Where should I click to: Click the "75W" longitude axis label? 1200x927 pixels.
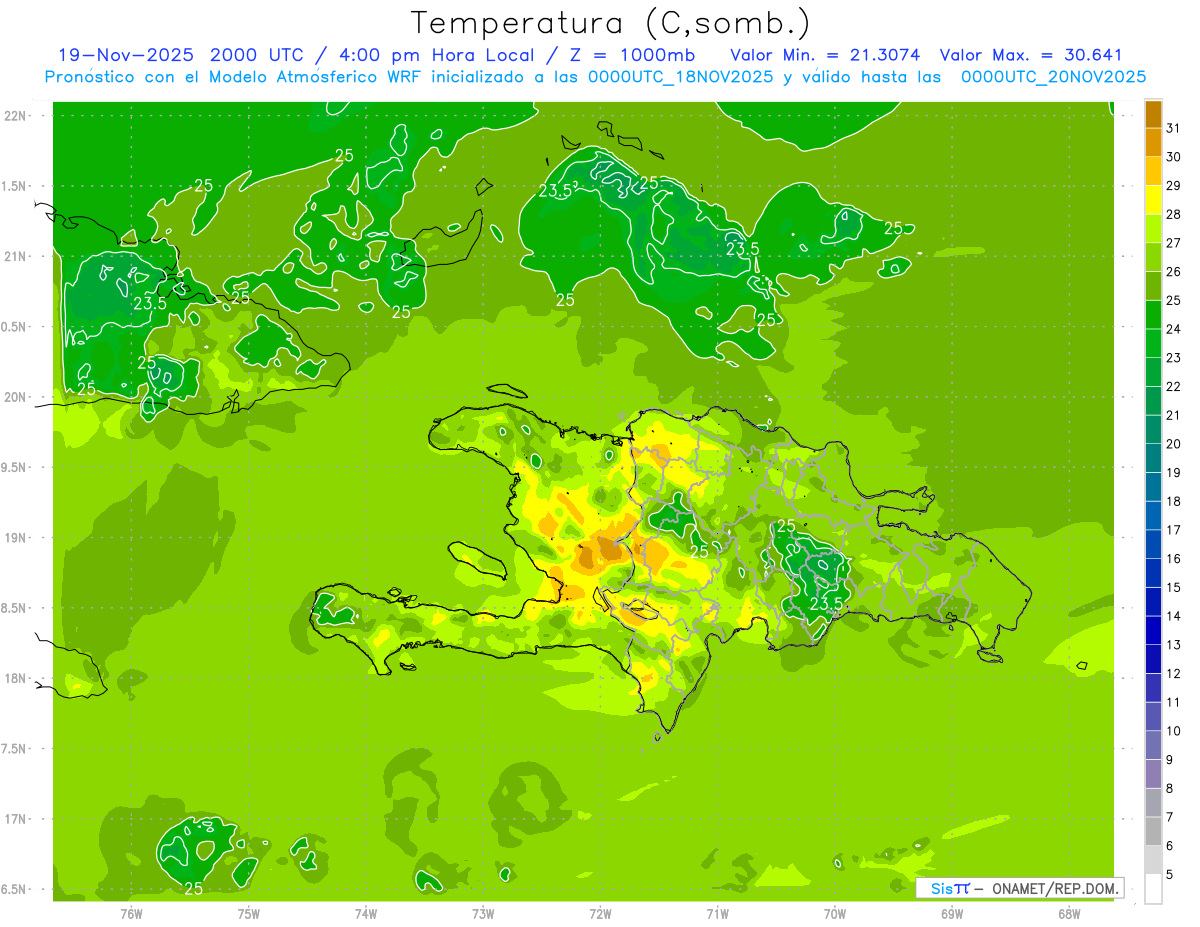[249, 913]
